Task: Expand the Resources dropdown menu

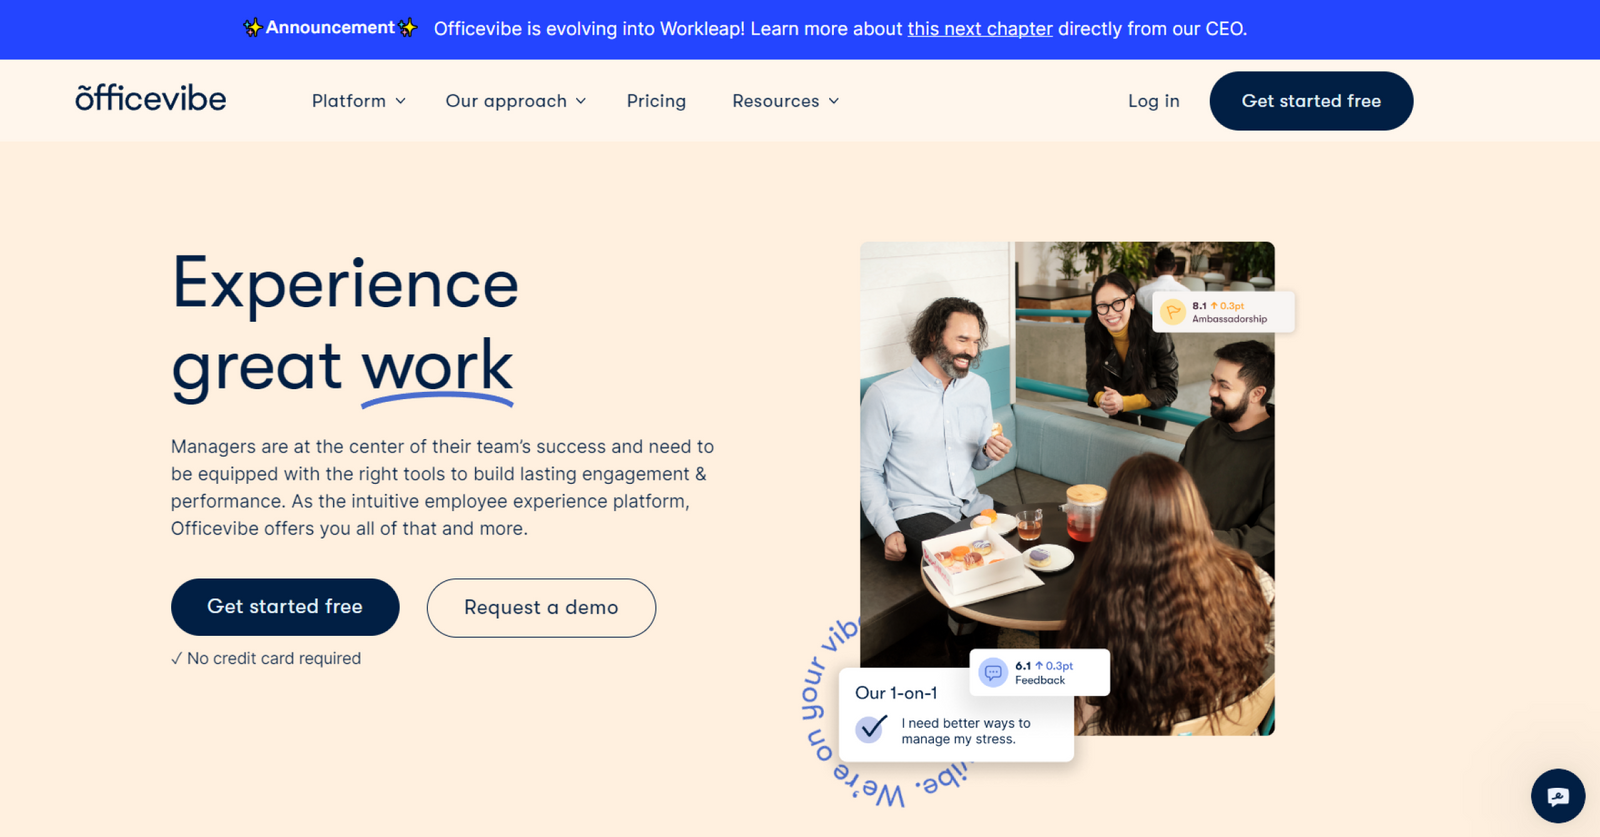Action: coord(786,101)
